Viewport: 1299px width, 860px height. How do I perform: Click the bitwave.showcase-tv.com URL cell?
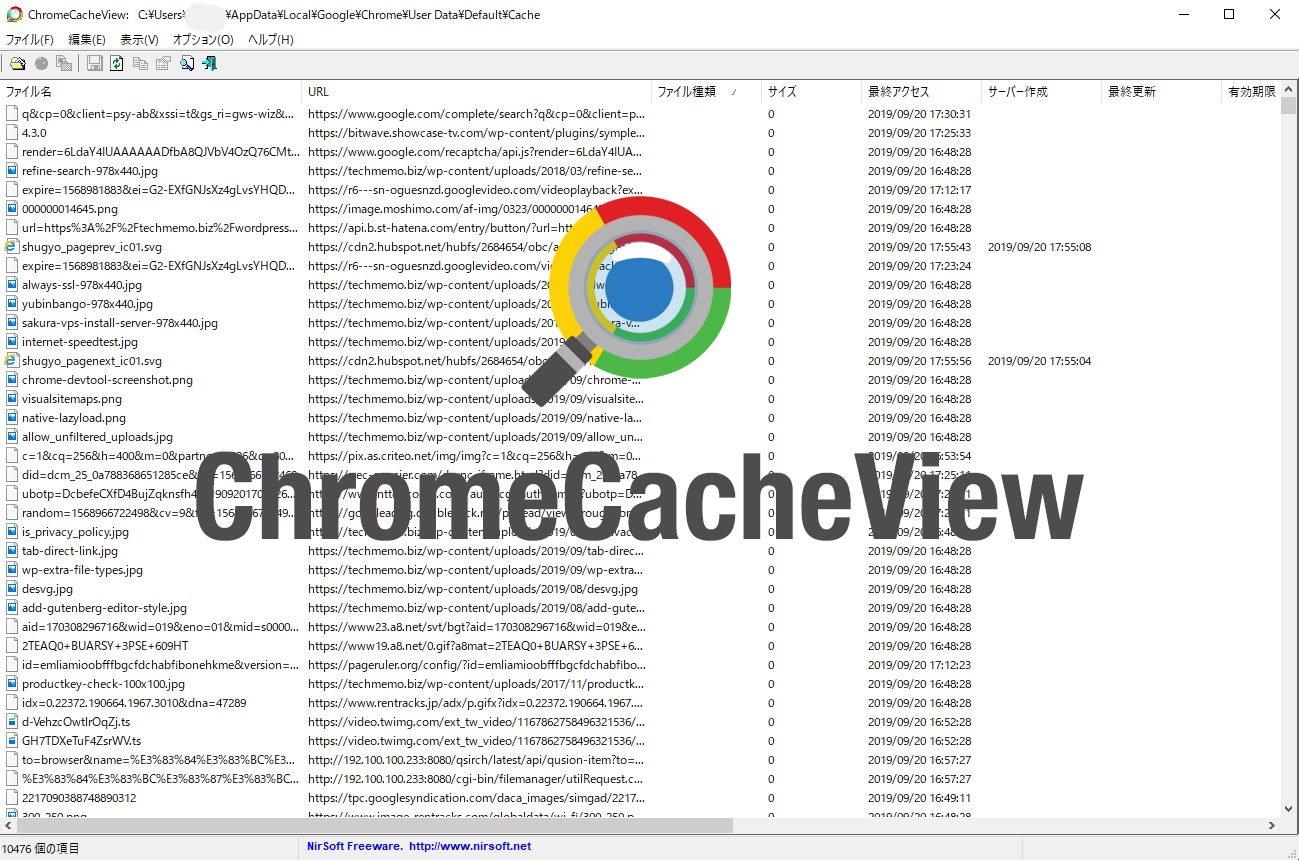click(x=476, y=133)
